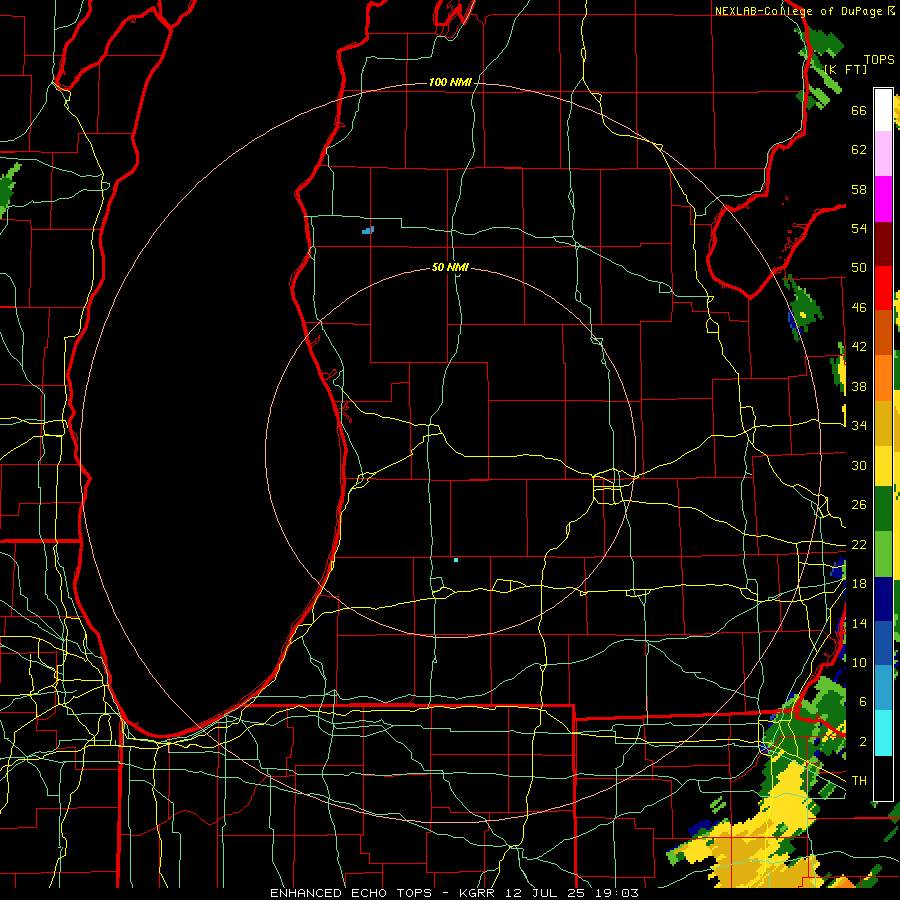900x900 pixels.
Task: Click the '66' legend value
Action: [859, 110]
